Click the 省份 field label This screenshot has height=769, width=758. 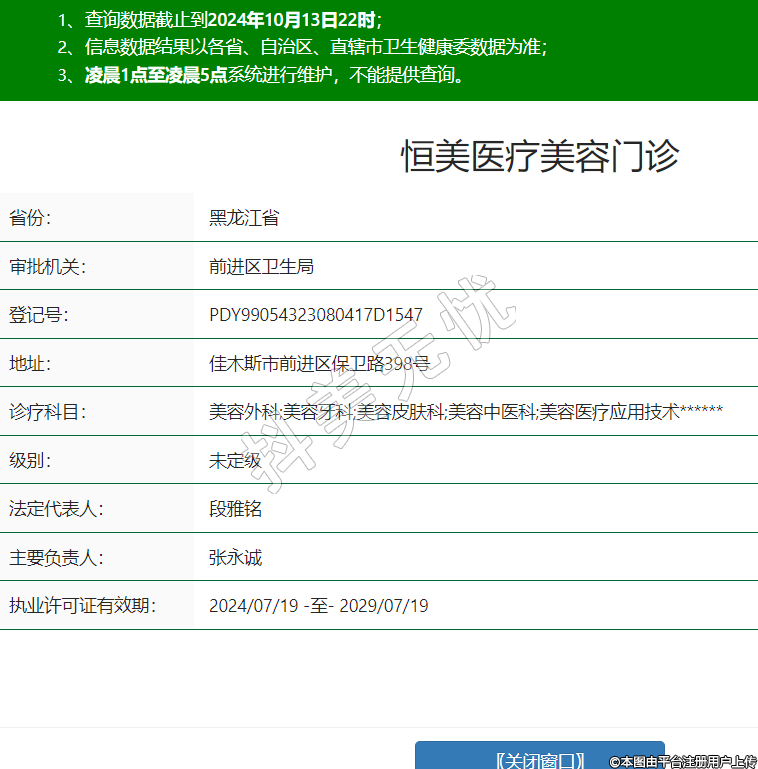30,218
